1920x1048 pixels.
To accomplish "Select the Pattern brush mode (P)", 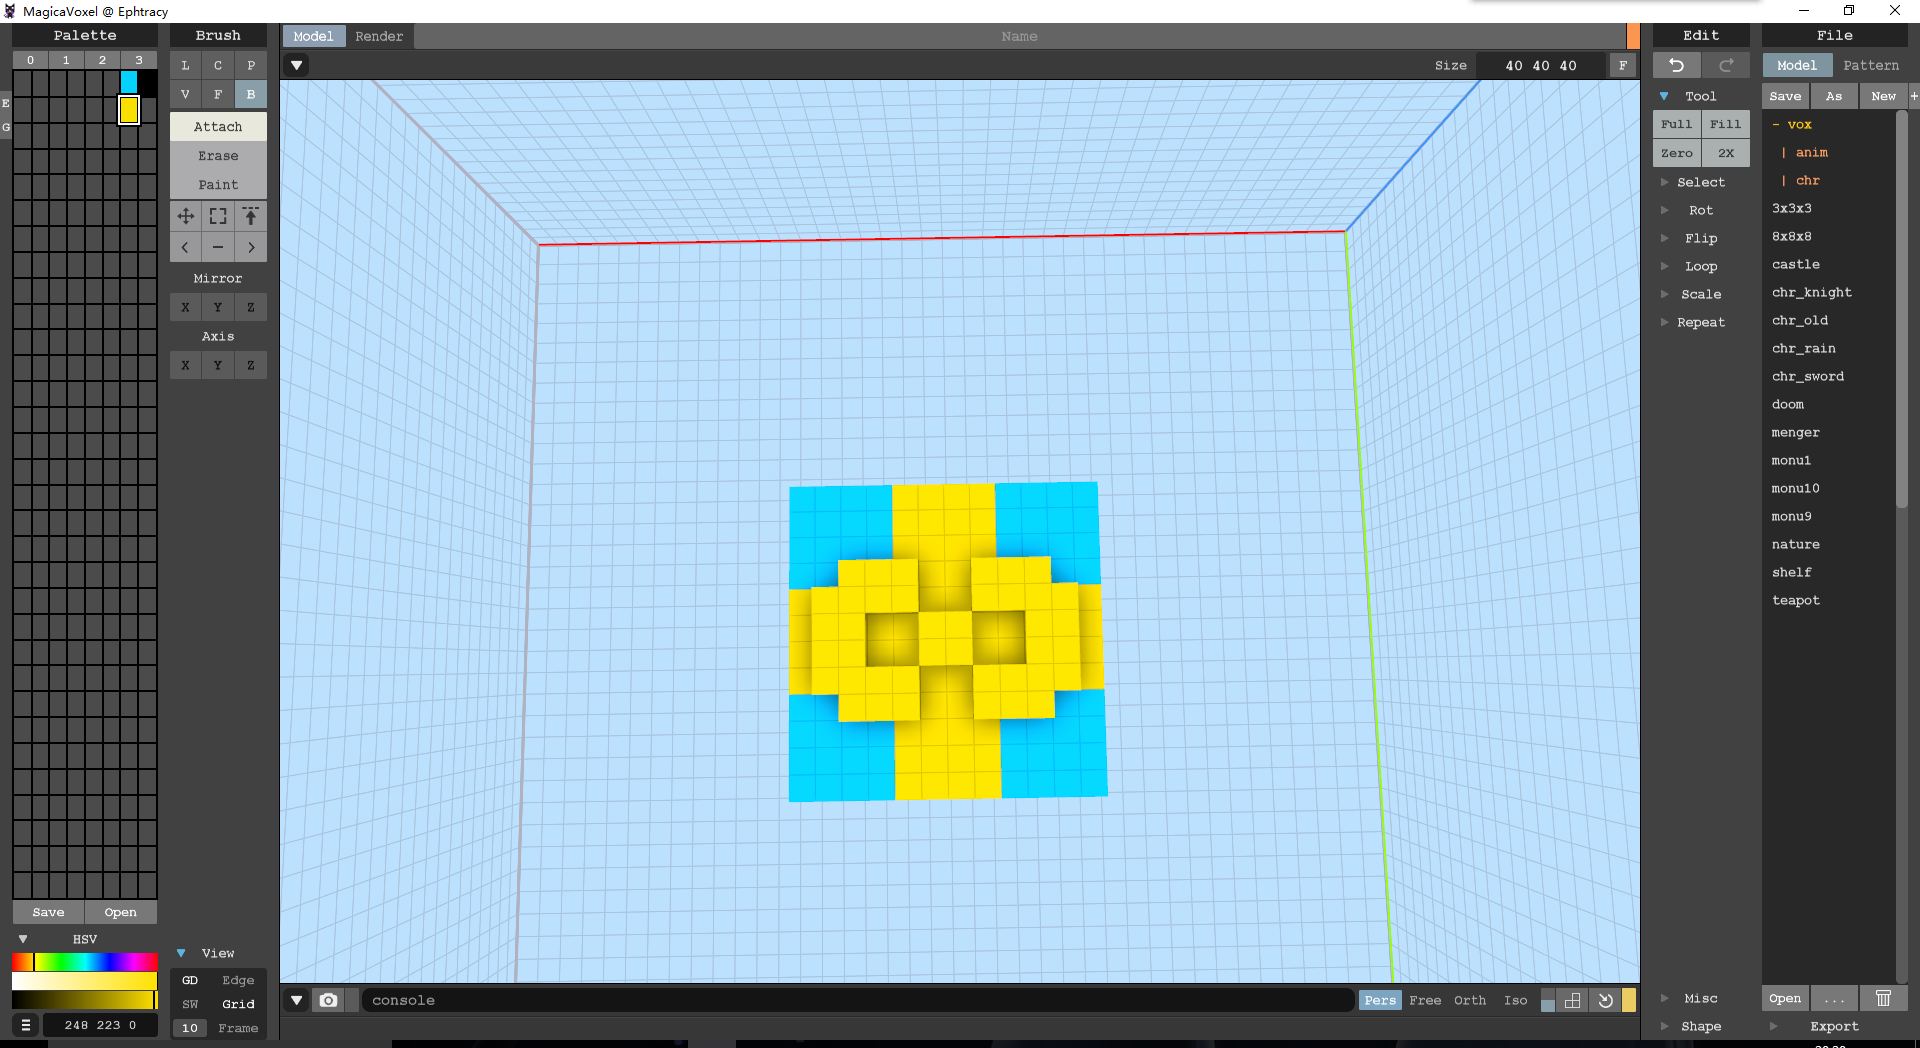I will pyautogui.click(x=251, y=65).
